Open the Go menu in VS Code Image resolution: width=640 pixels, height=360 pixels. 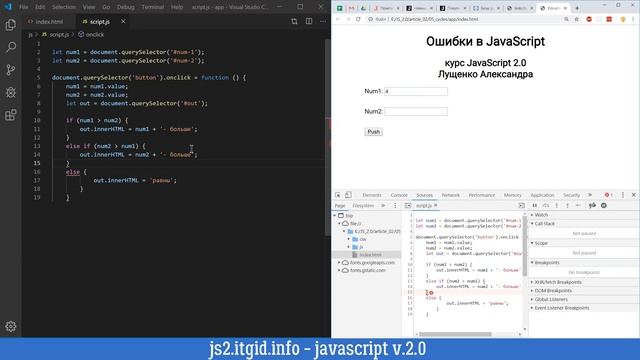tap(106, 7)
